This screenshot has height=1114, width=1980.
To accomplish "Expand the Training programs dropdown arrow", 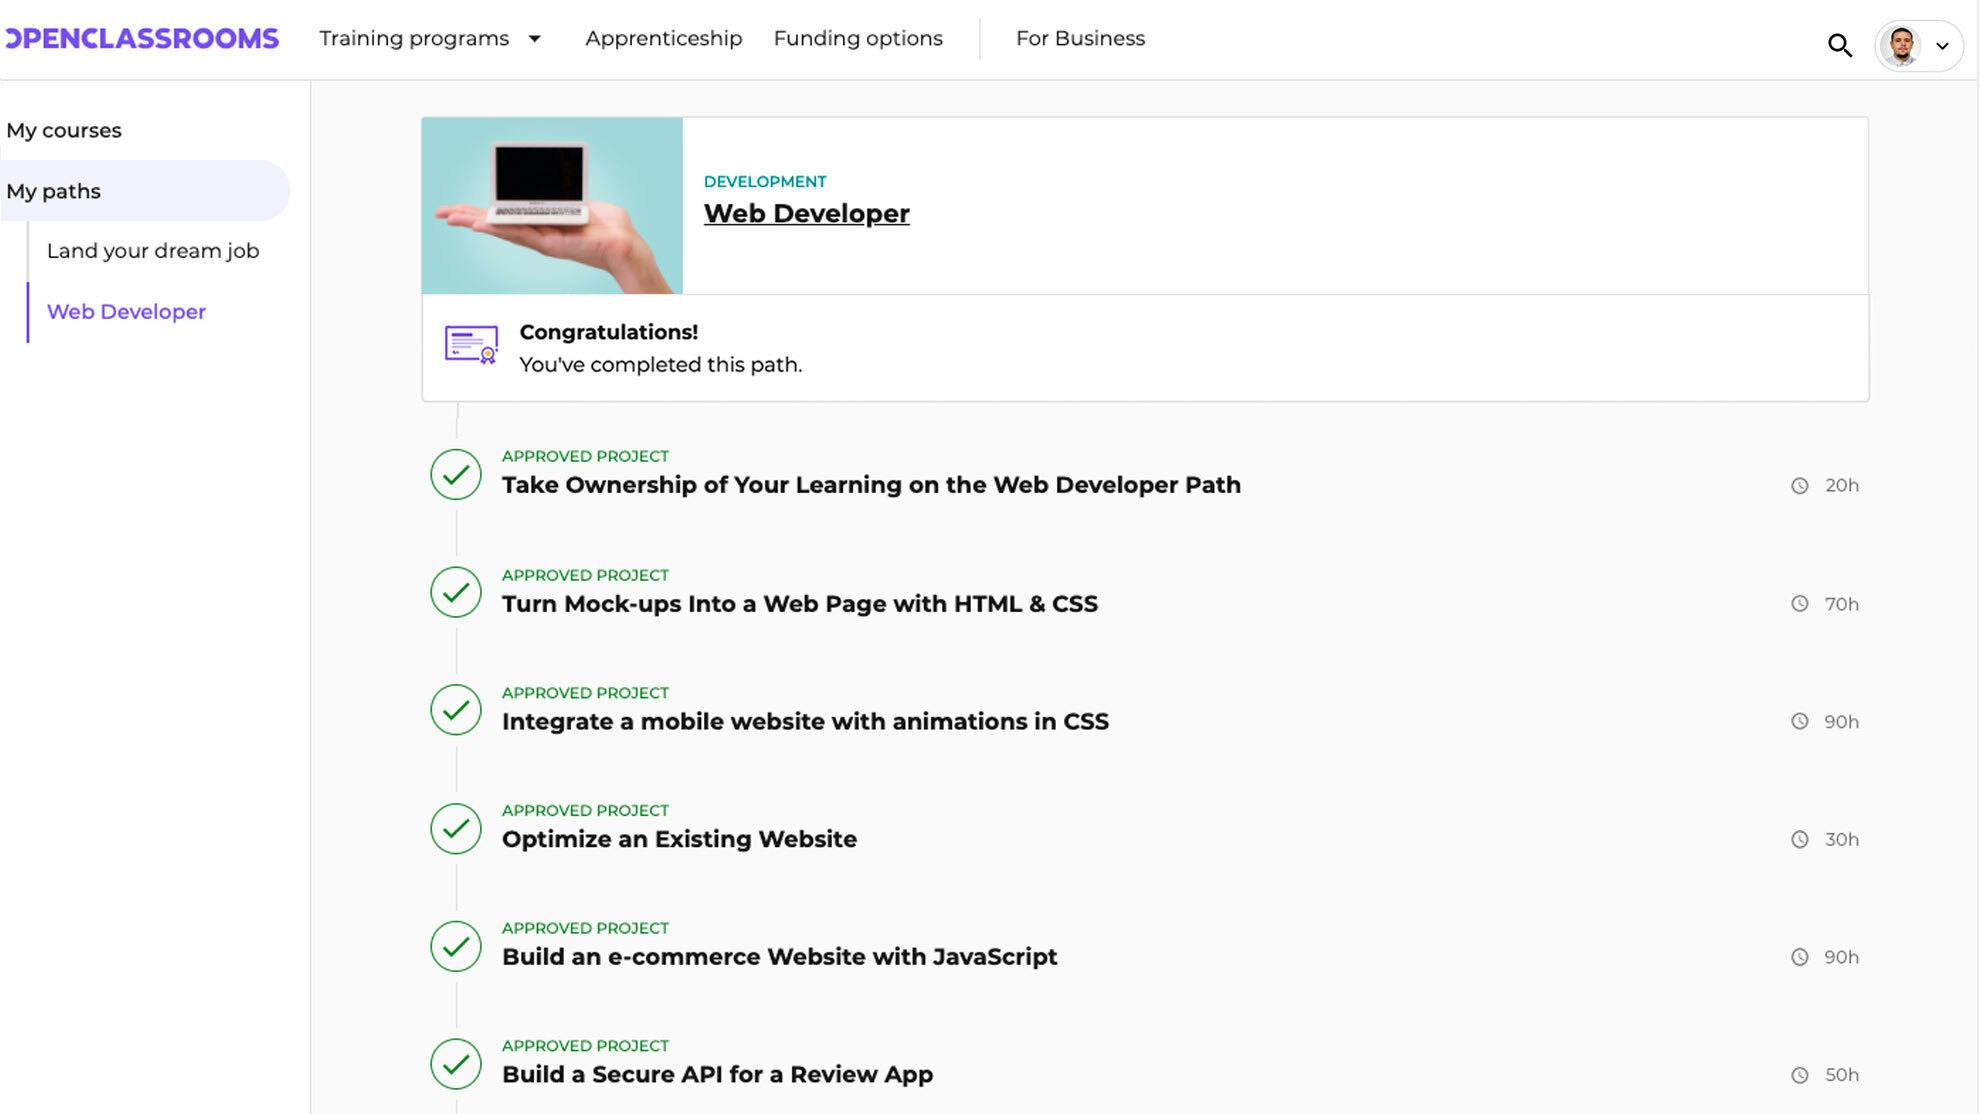I will pos(535,39).
